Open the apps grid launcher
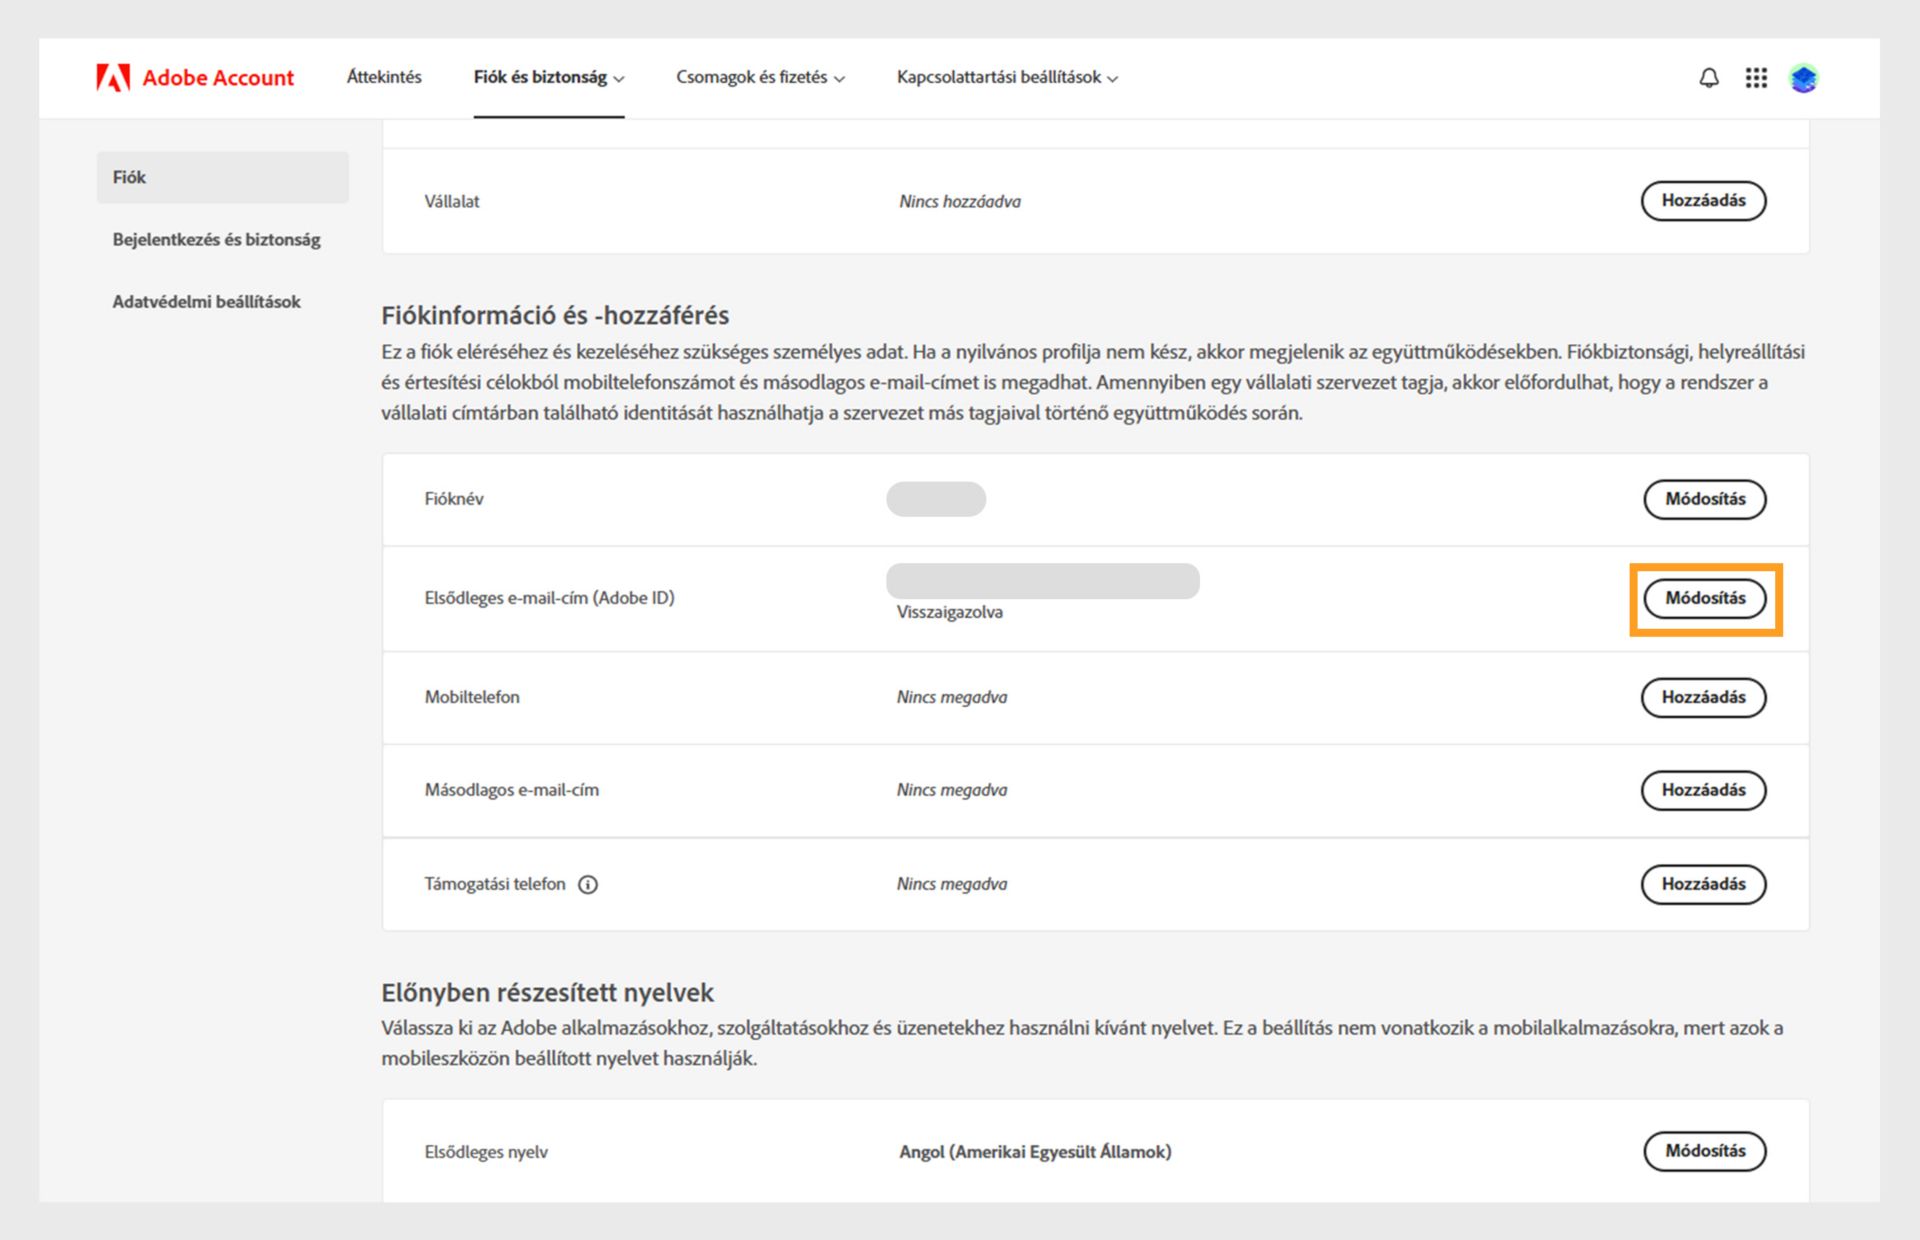 coord(1756,78)
